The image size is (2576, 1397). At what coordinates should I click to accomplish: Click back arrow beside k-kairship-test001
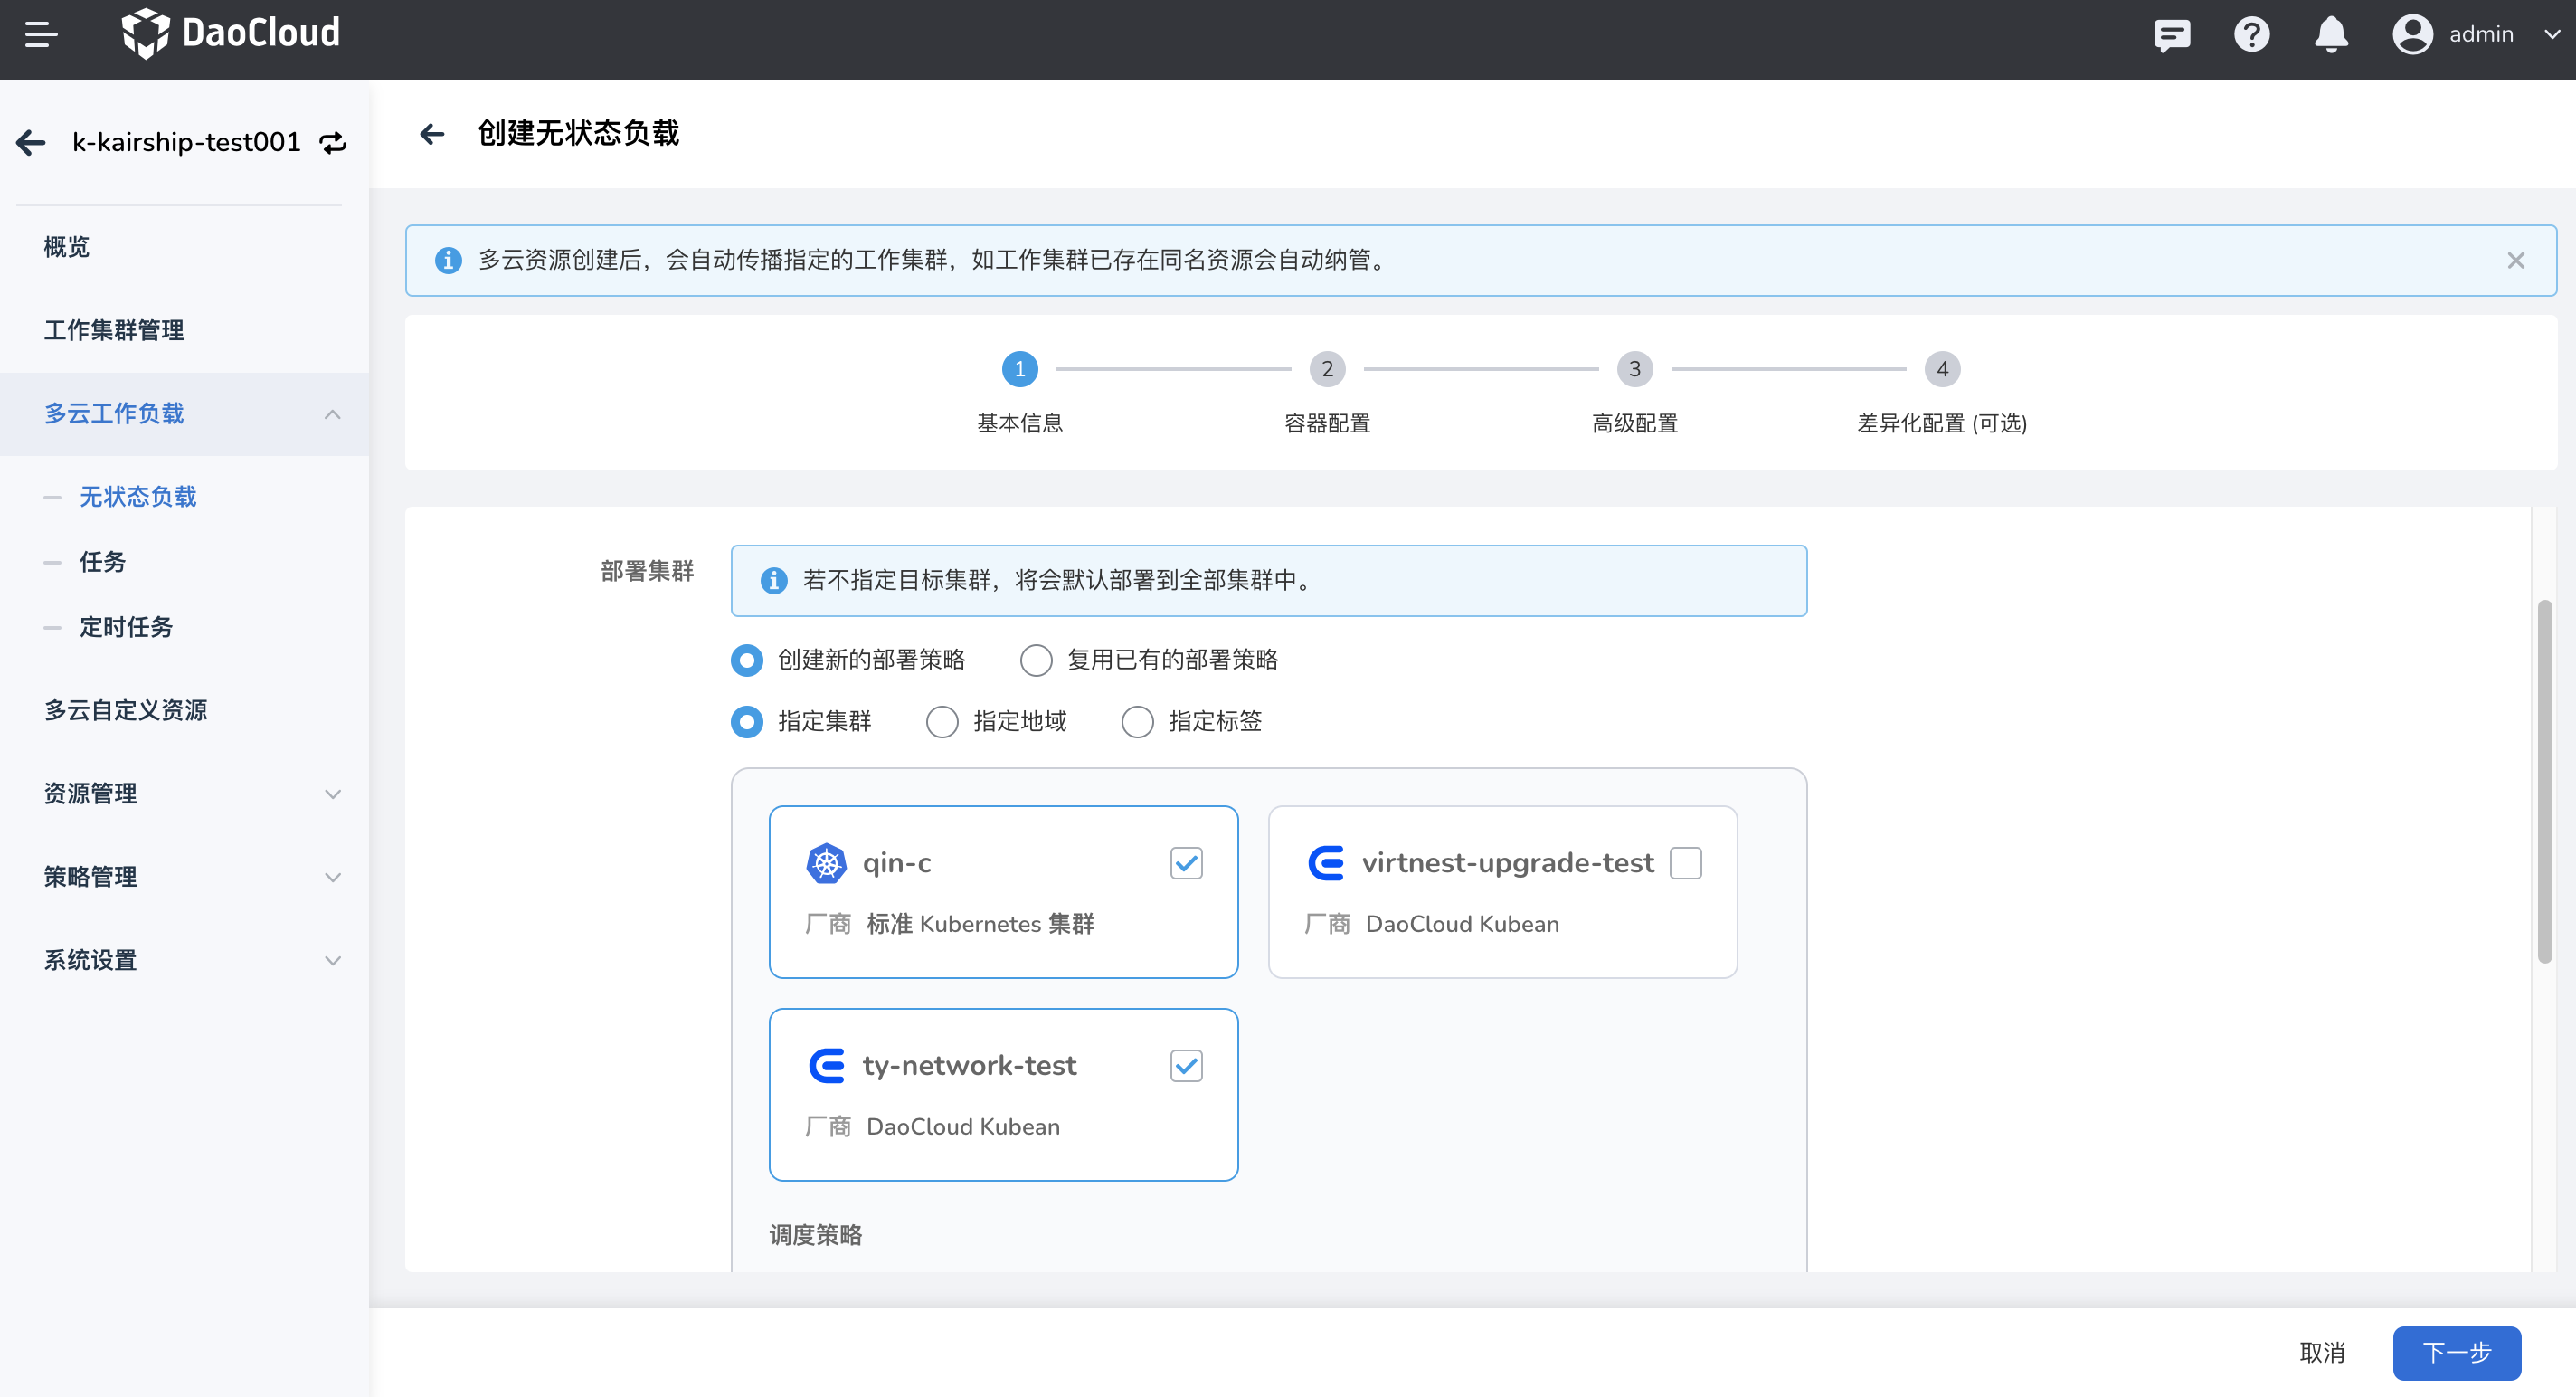point(31,143)
